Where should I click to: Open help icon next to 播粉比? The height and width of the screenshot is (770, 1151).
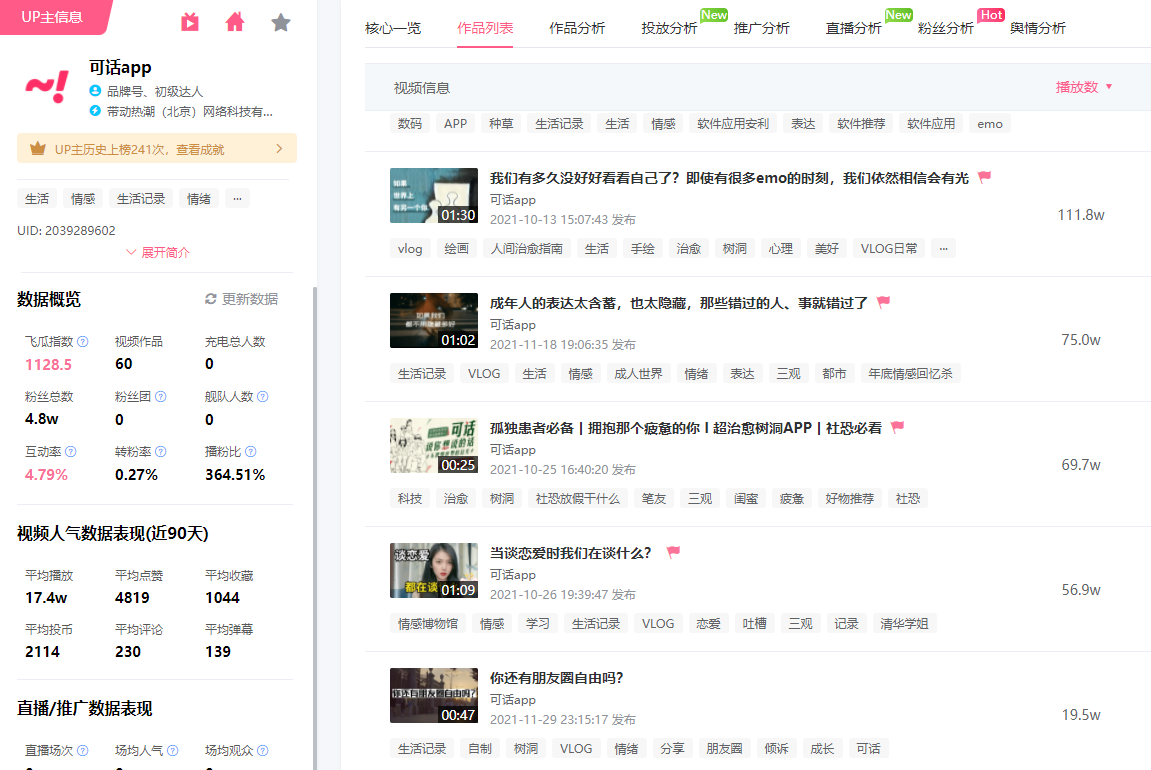251,451
